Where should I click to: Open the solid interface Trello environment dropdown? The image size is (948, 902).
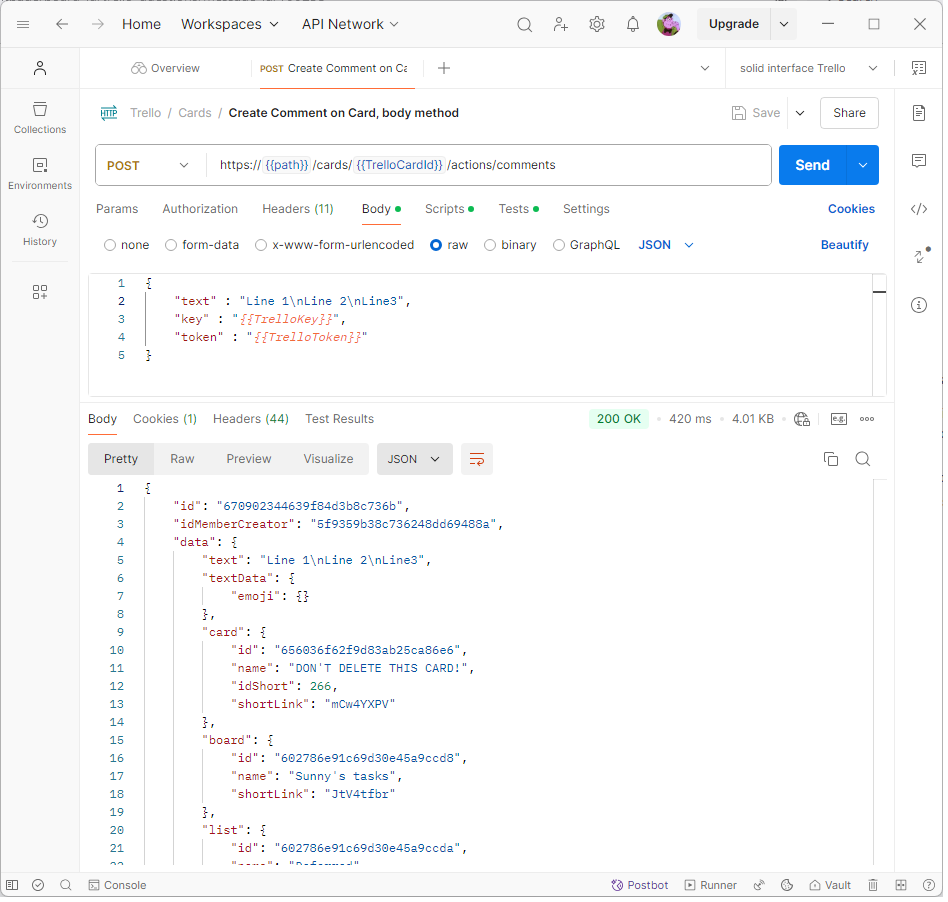click(x=807, y=68)
